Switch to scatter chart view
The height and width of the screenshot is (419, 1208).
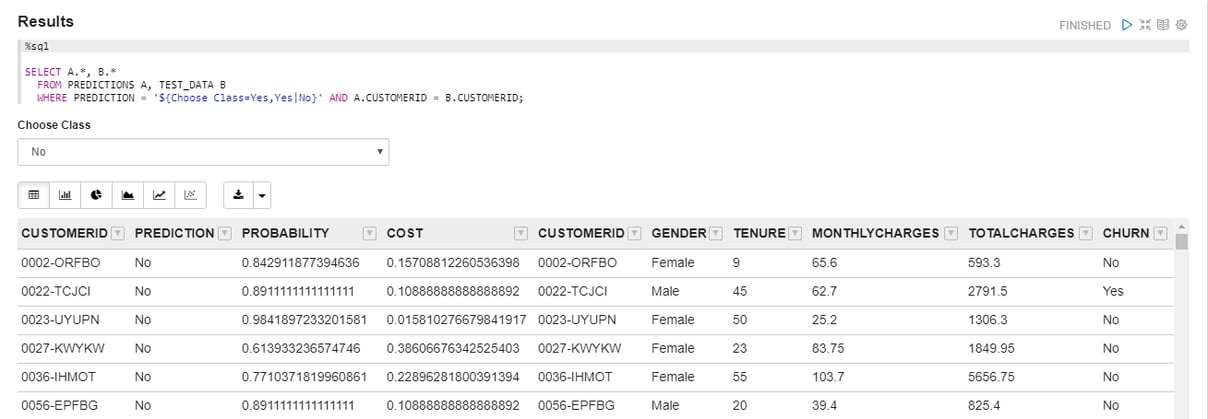[x=190, y=195]
